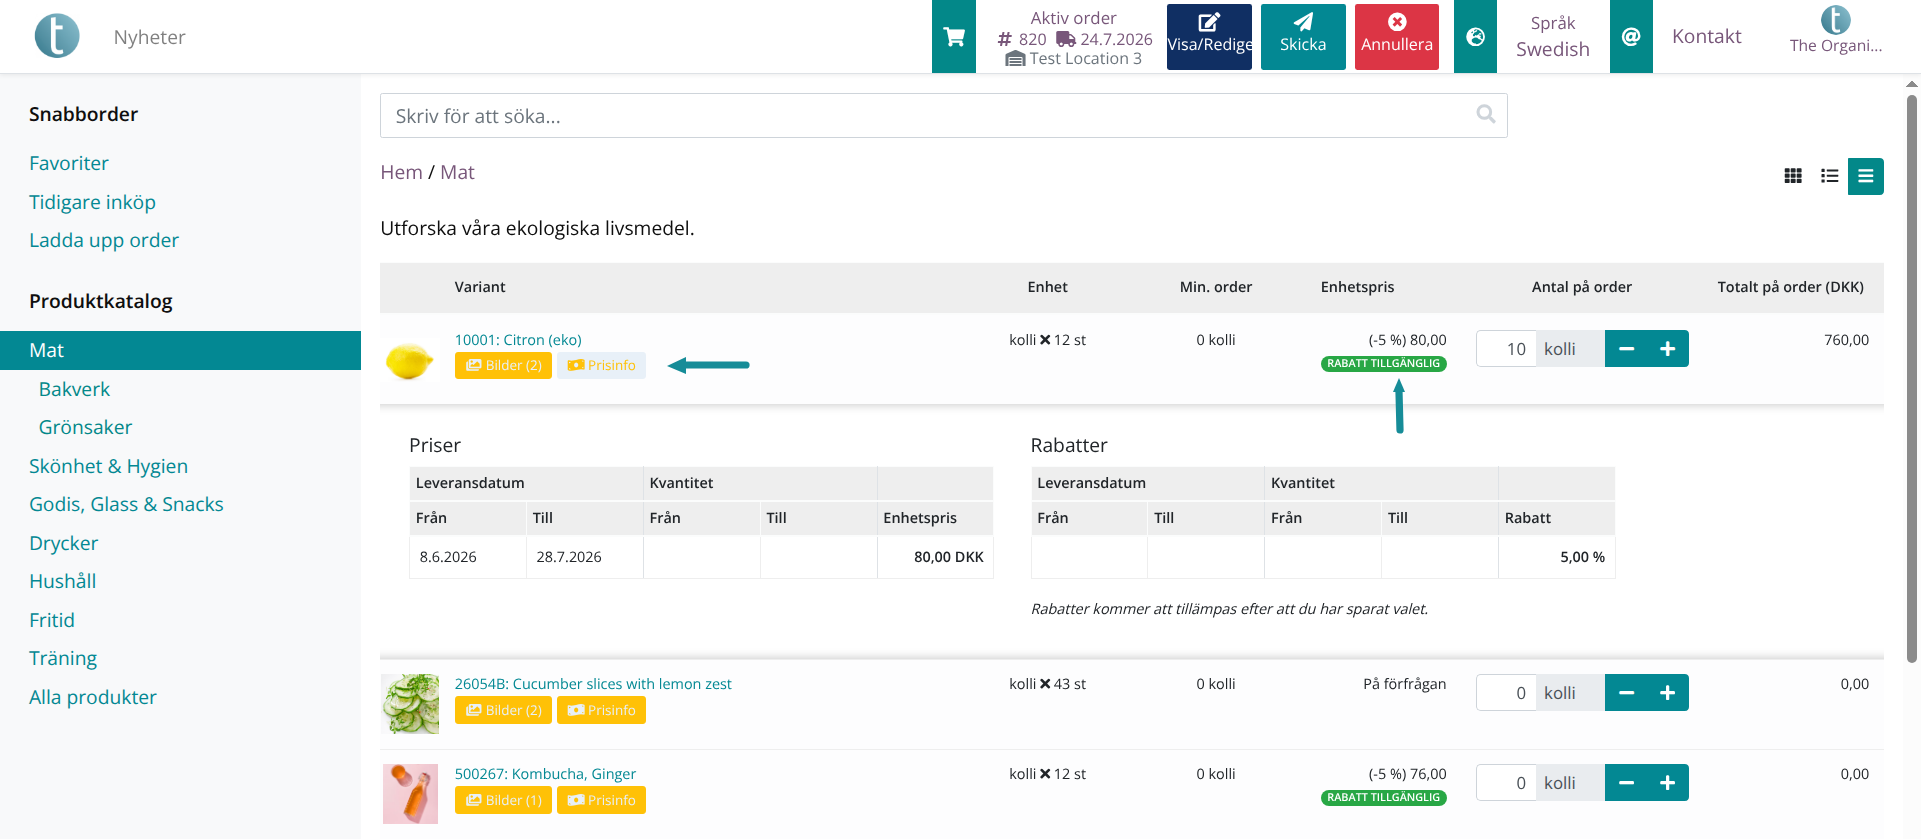The height and width of the screenshot is (839, 1921).
Task: Open product link 10001: Citron (eko)
Action: [518, 340]
